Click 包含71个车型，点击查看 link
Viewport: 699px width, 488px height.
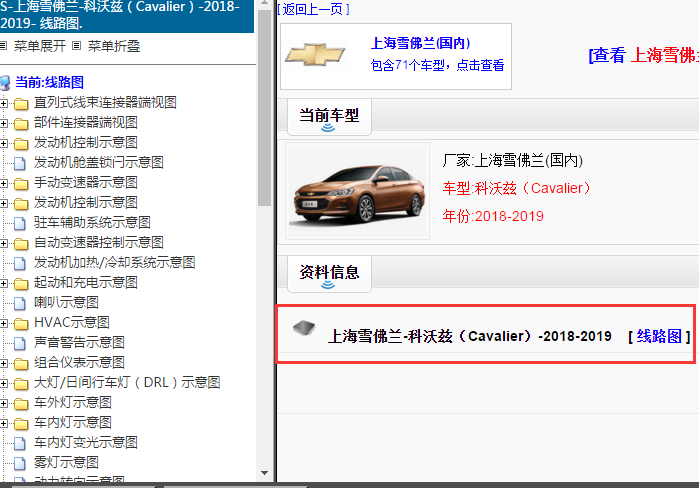pos(437,66)
